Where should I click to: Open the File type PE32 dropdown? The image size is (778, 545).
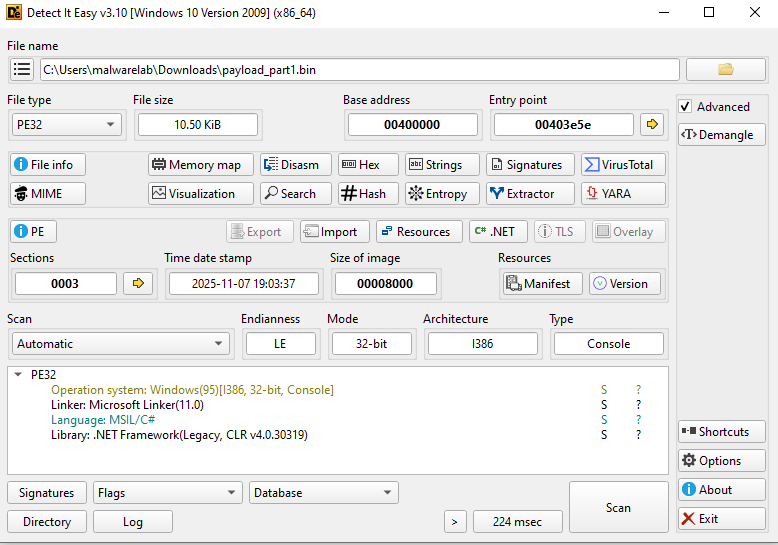click(66, 125)
